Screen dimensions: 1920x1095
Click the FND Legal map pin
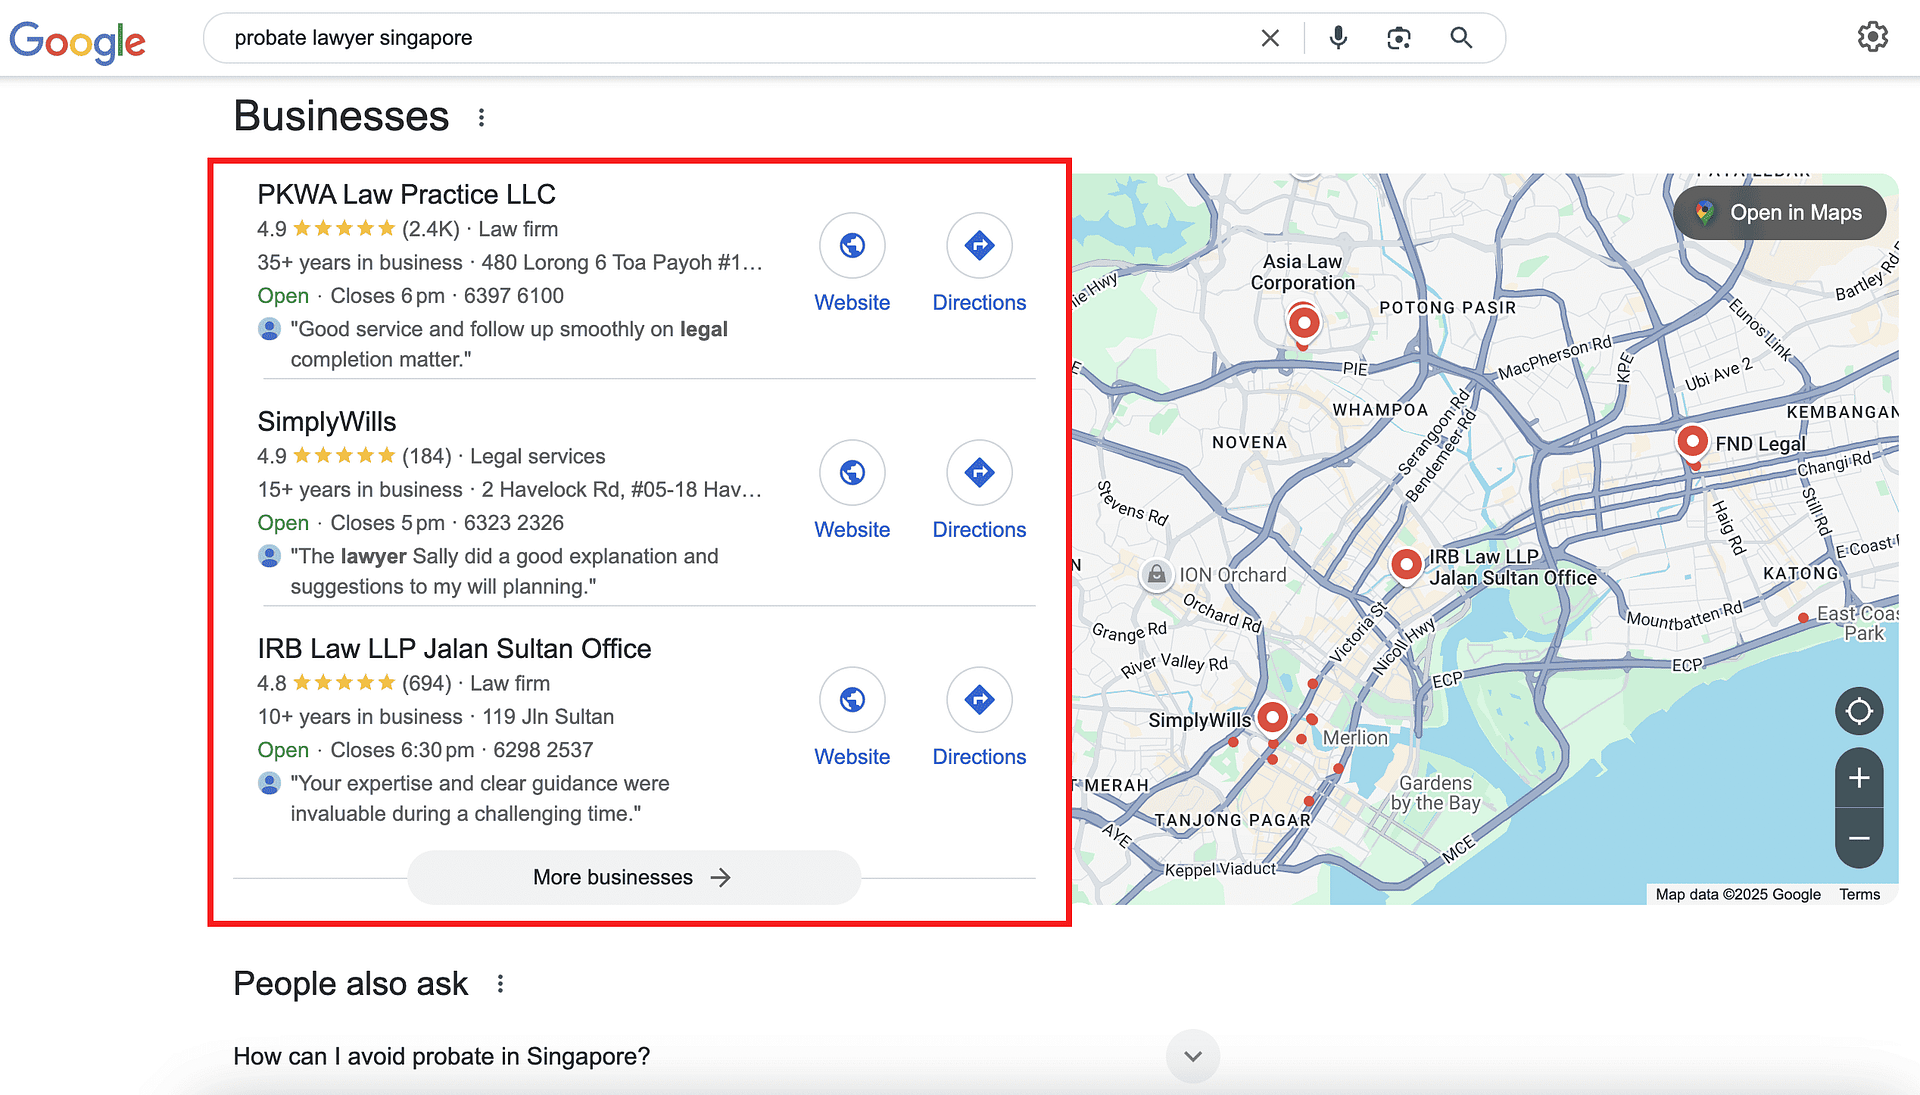(1692, 443)
